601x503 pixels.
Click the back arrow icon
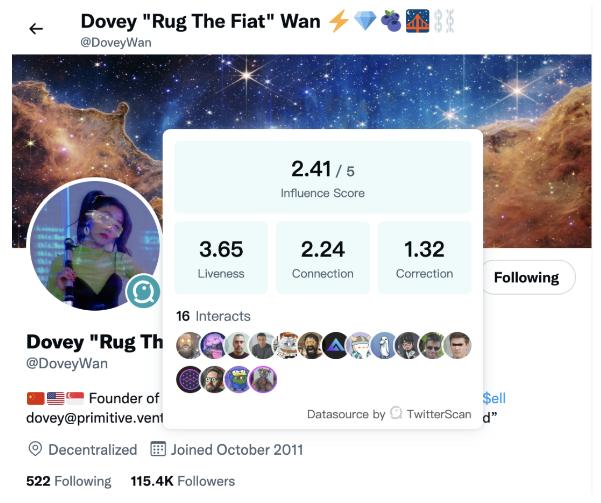coord(36,29)
